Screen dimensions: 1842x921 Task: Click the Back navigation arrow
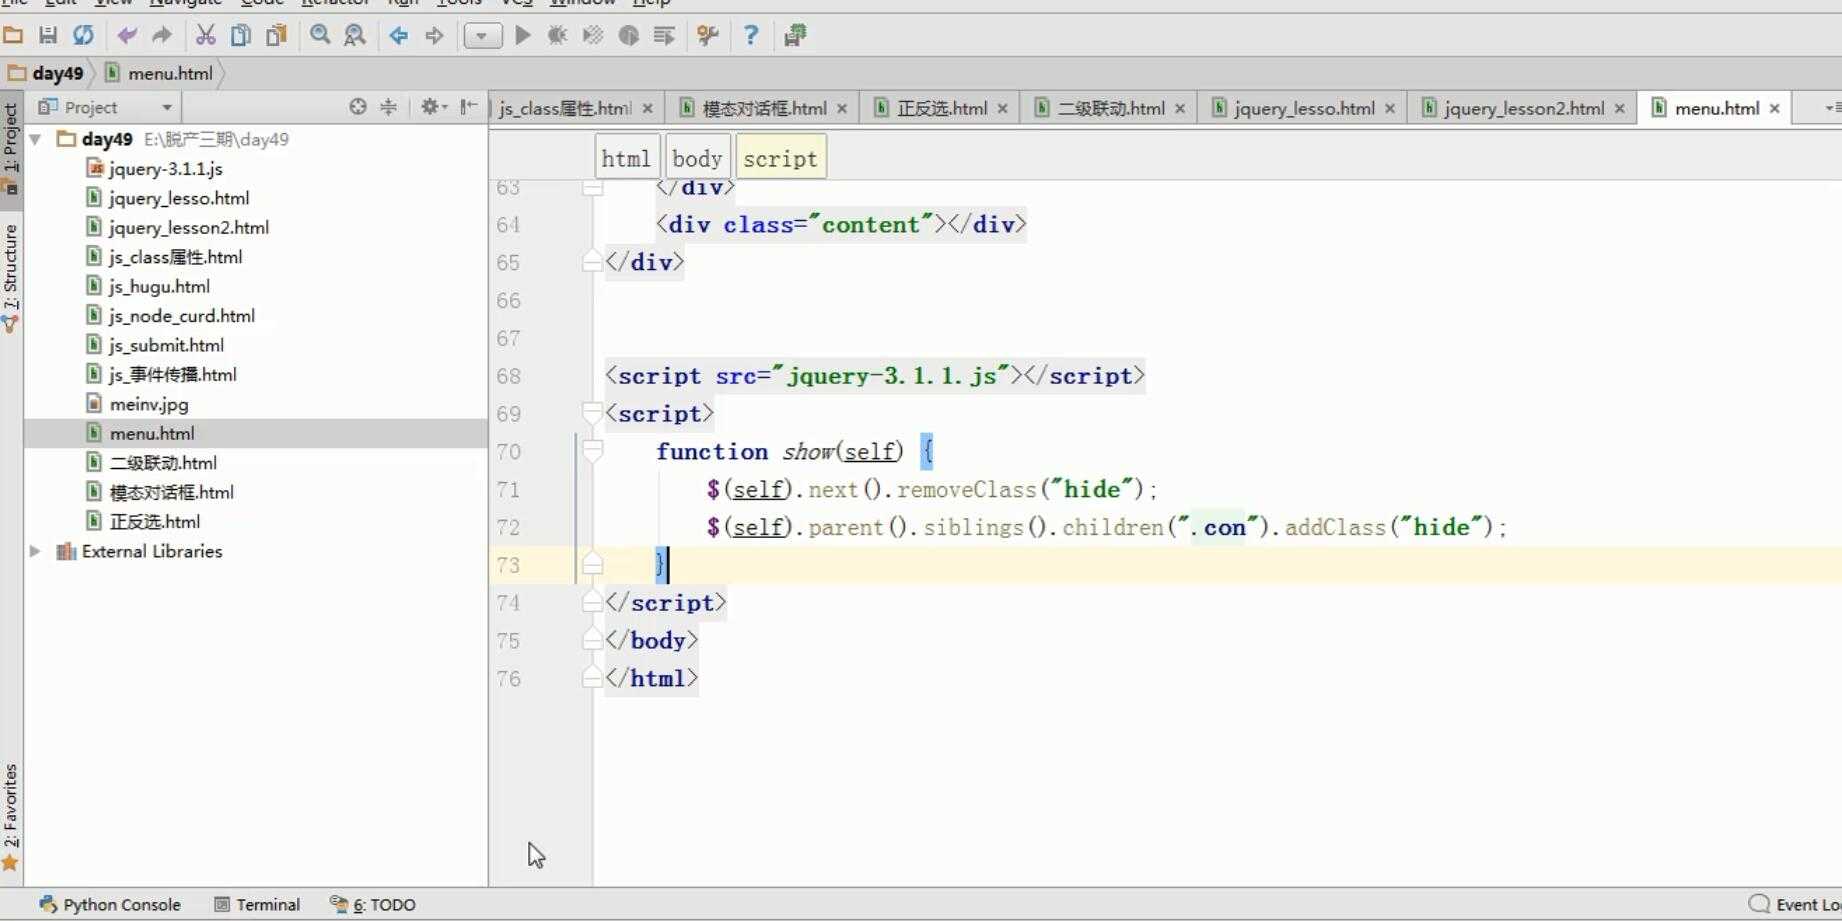pos(399,36)
